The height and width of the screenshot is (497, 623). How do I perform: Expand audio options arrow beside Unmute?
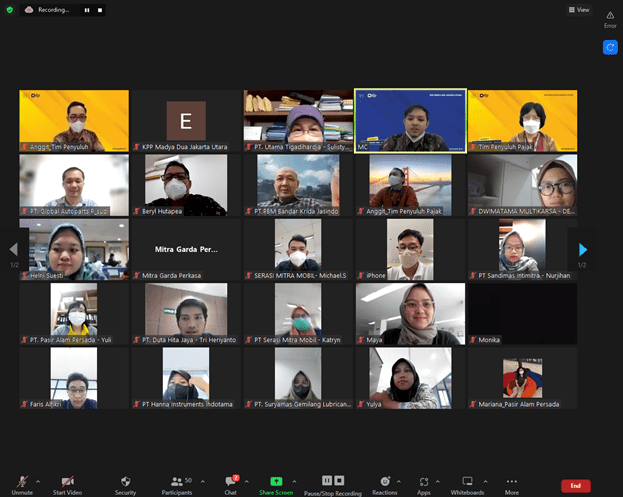(40, 479)
